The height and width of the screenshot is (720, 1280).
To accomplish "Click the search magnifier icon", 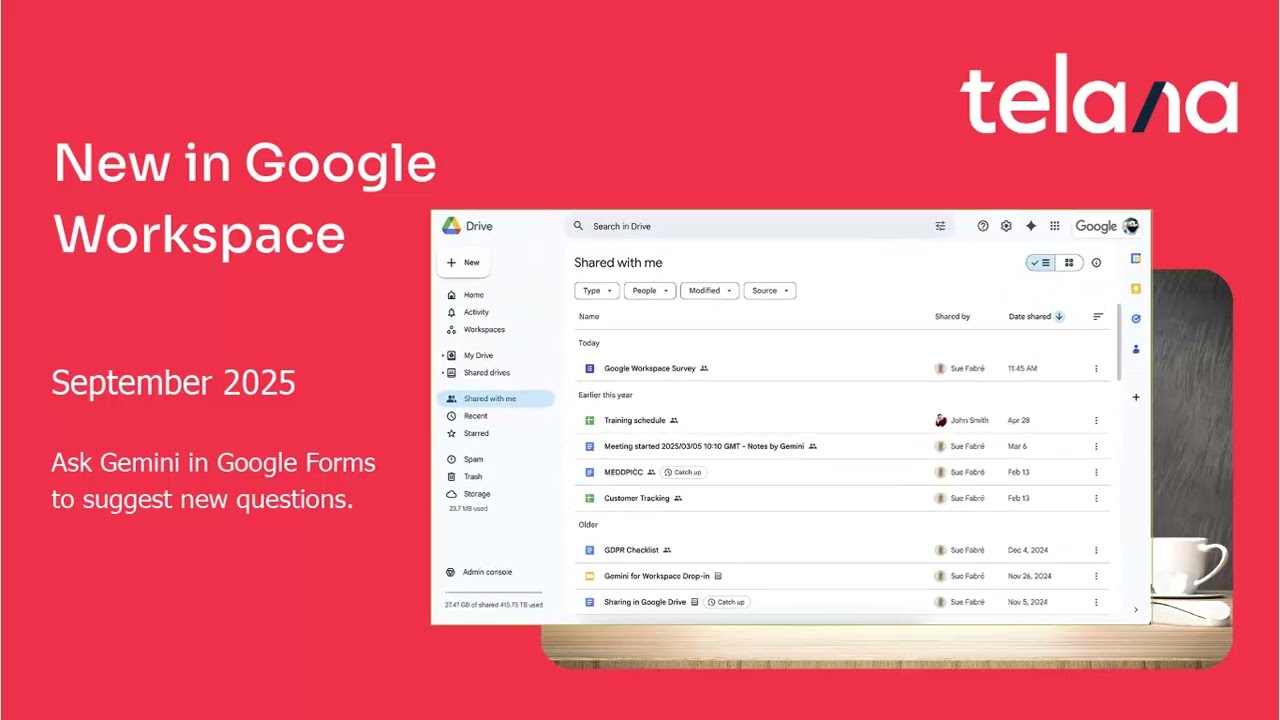I will [x=578, y=226].
